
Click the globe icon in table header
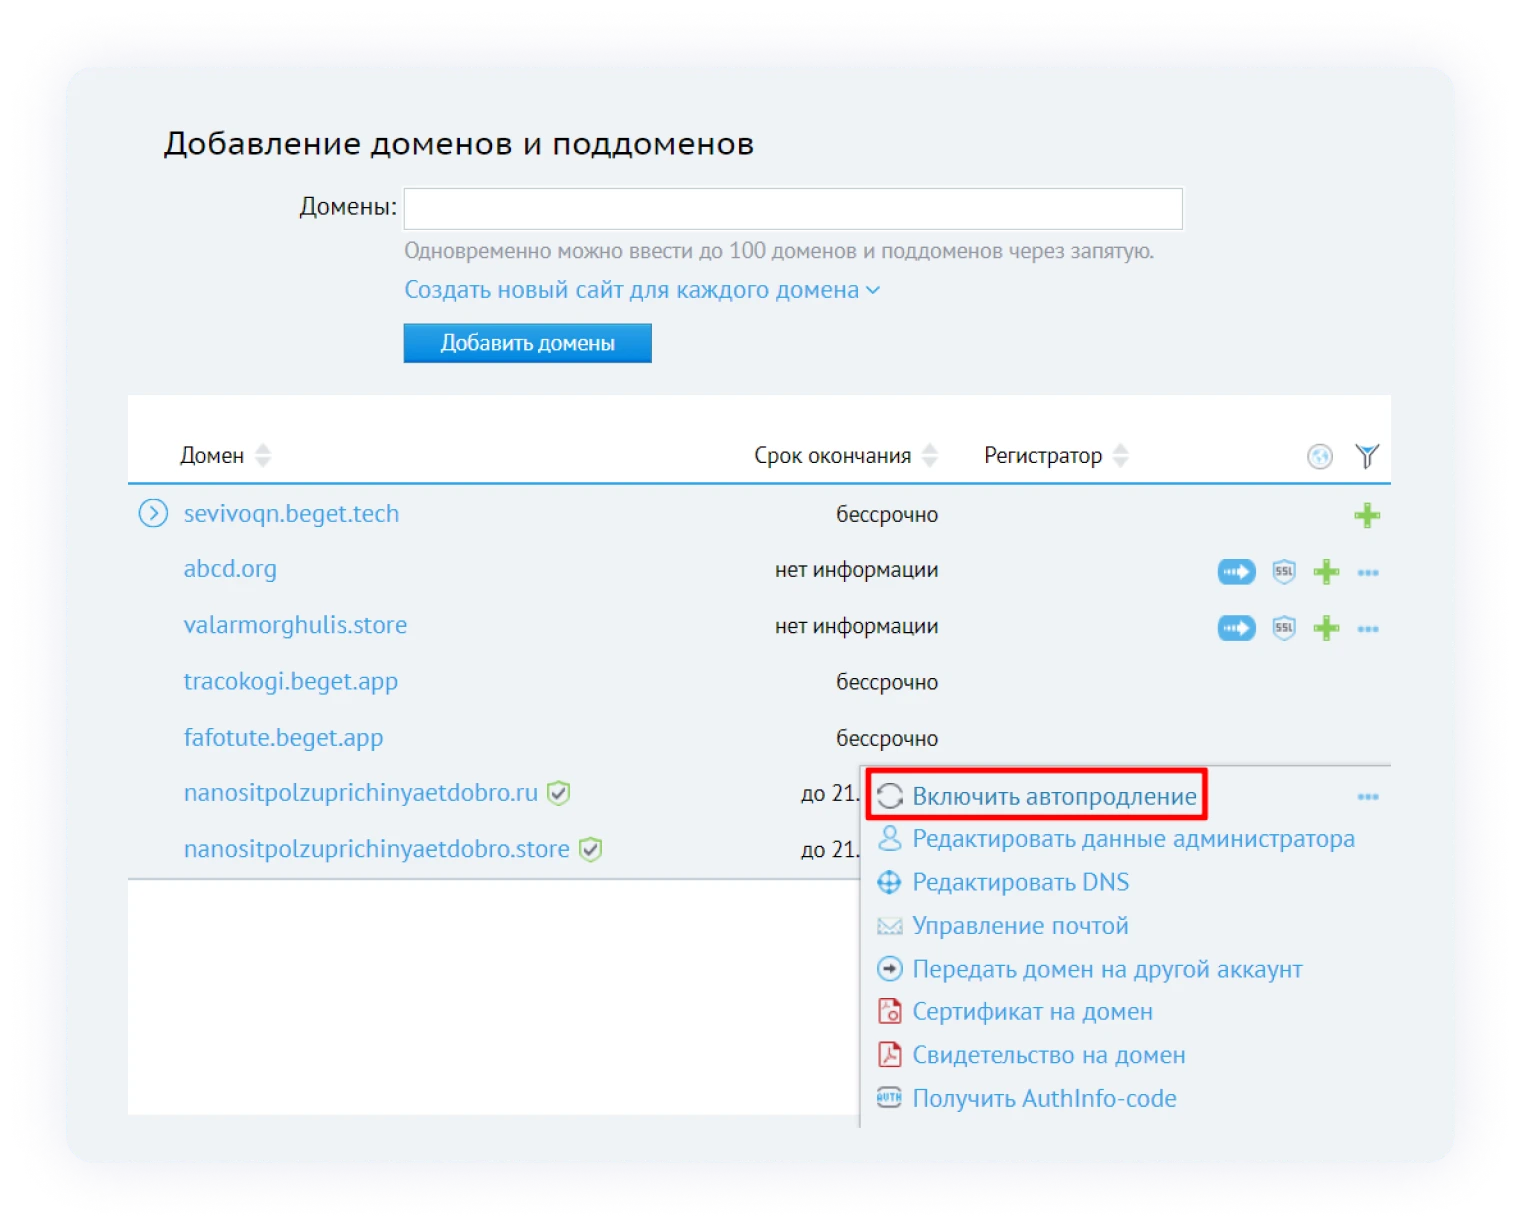pos(1319,456)
